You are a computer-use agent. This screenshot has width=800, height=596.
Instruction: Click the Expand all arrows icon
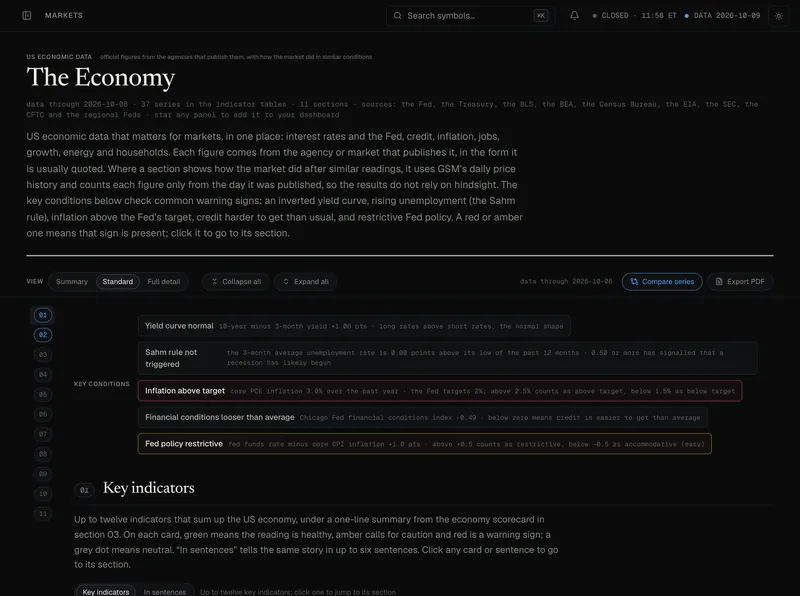pyautogui.click(x=286, y=282)
